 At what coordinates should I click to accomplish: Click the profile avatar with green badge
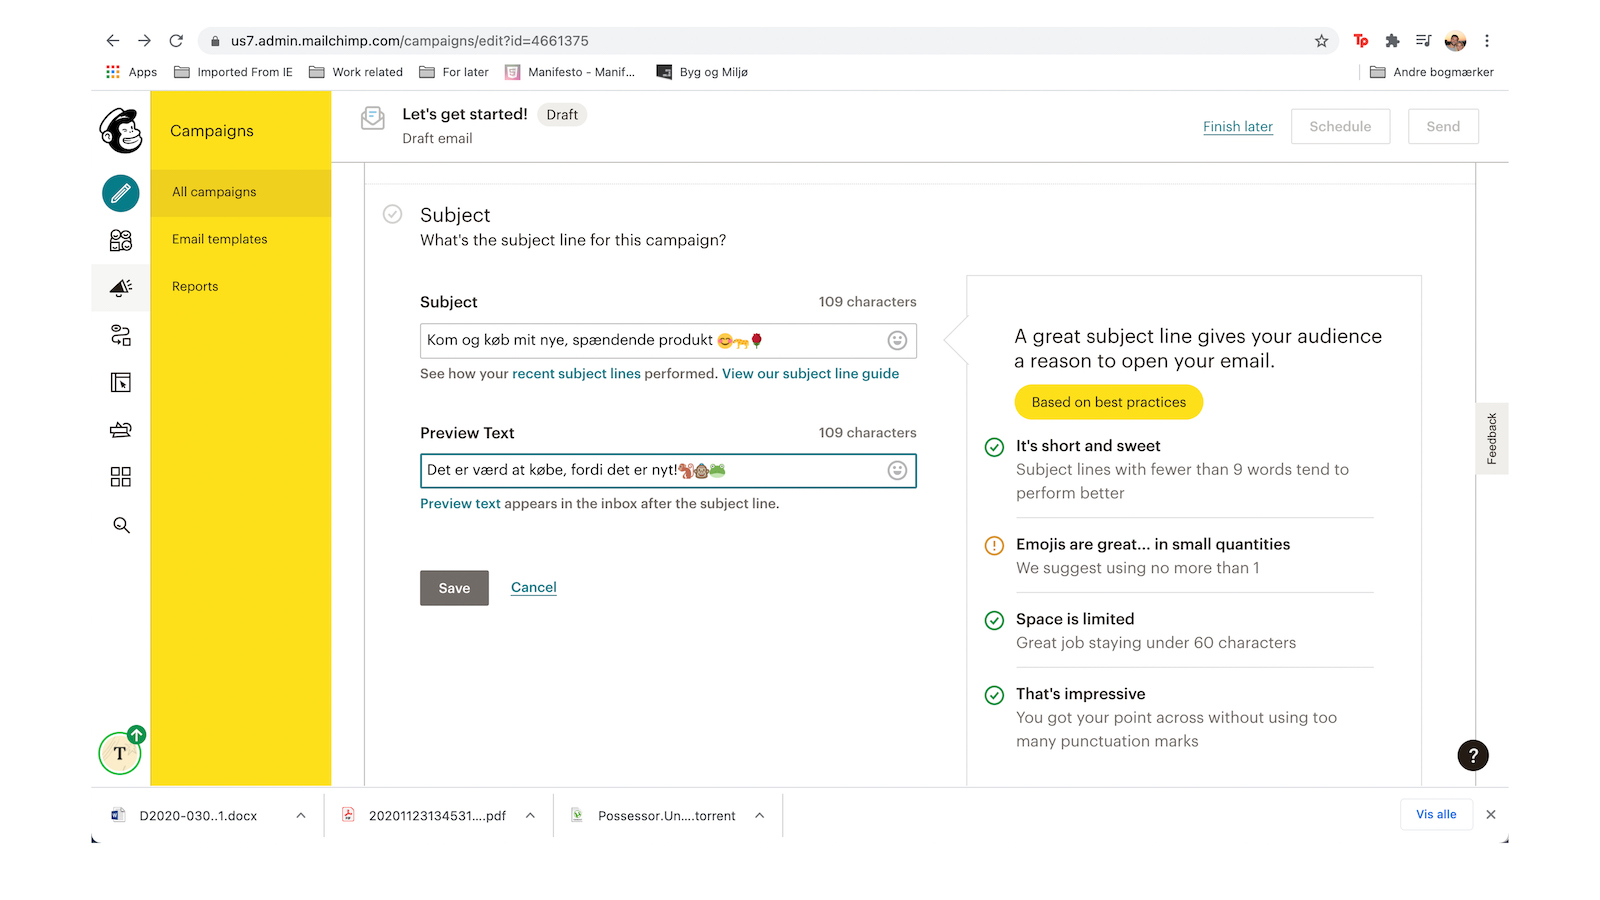tap(120, 753)
